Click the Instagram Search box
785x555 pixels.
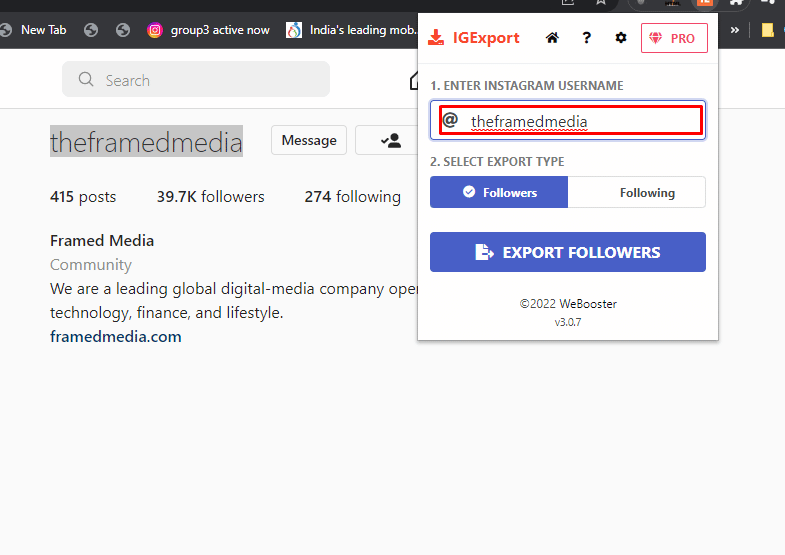coord(196,80)
